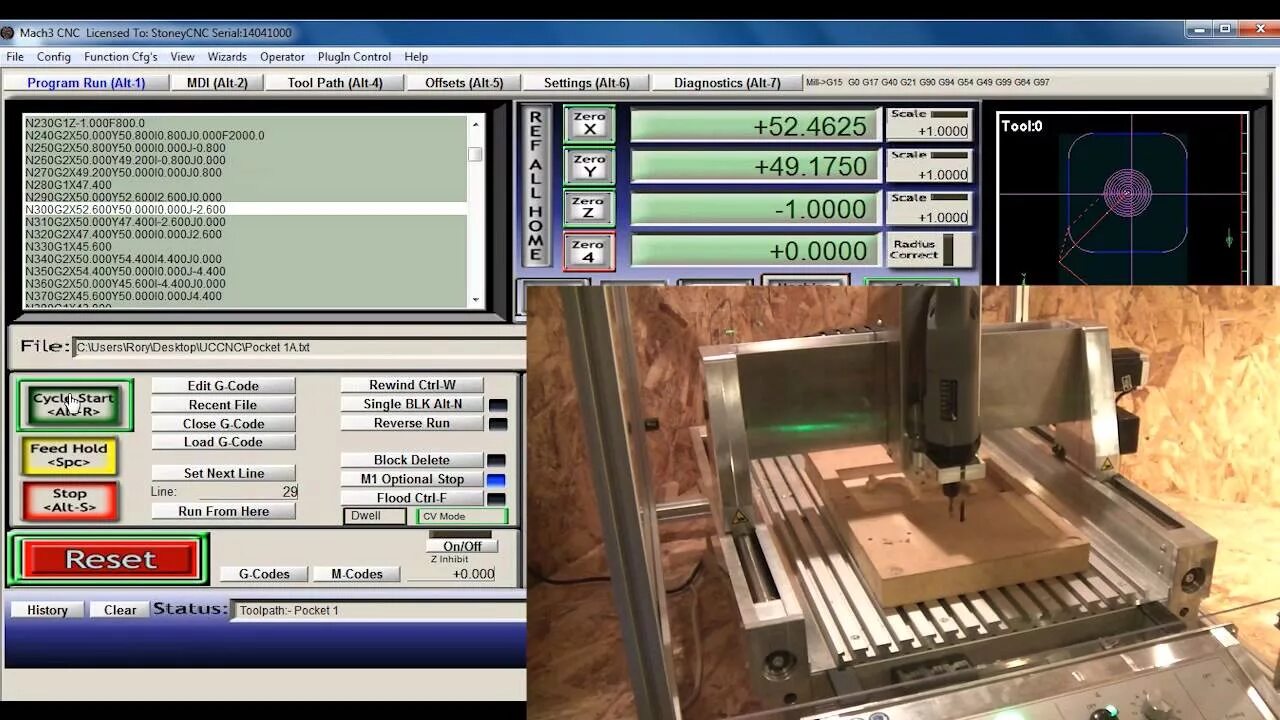Screen dimensions: 1280x720
Task: Click the Z Inhibit +0.000 value field
Action: [451, 574]
